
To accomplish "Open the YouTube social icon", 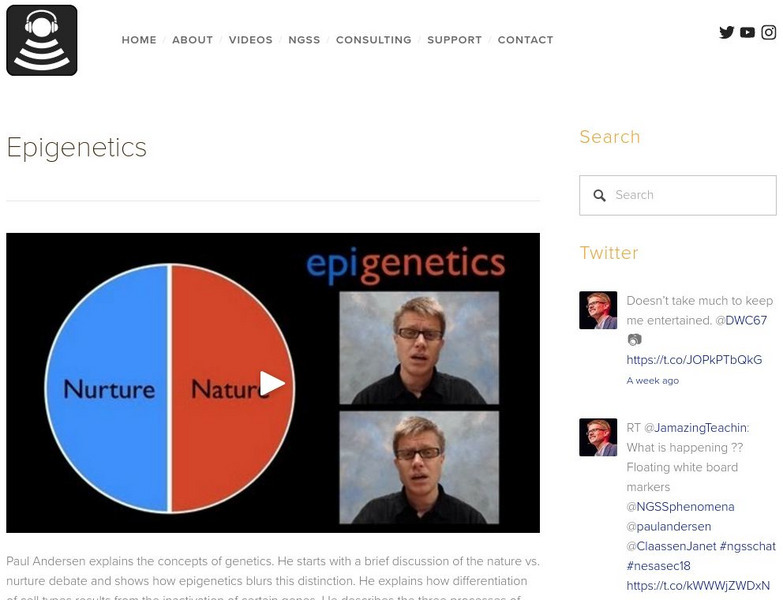I will tap(748, 32).
